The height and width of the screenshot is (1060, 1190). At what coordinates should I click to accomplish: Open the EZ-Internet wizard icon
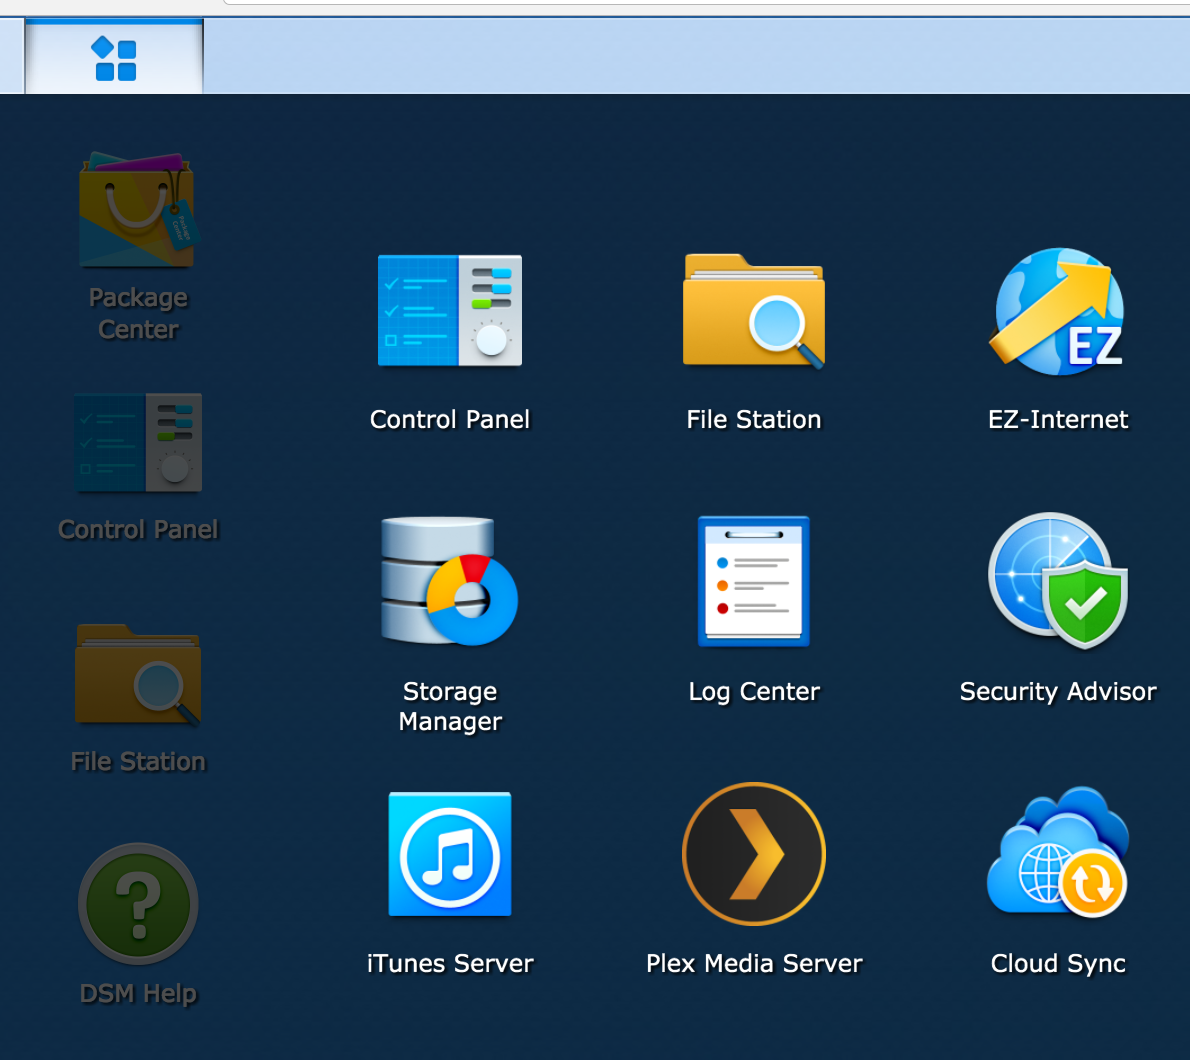(x=1058, y=311)
